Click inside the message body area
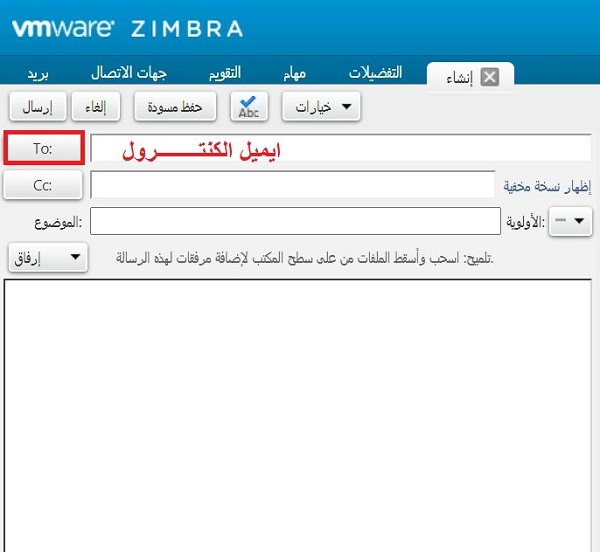 298,415
